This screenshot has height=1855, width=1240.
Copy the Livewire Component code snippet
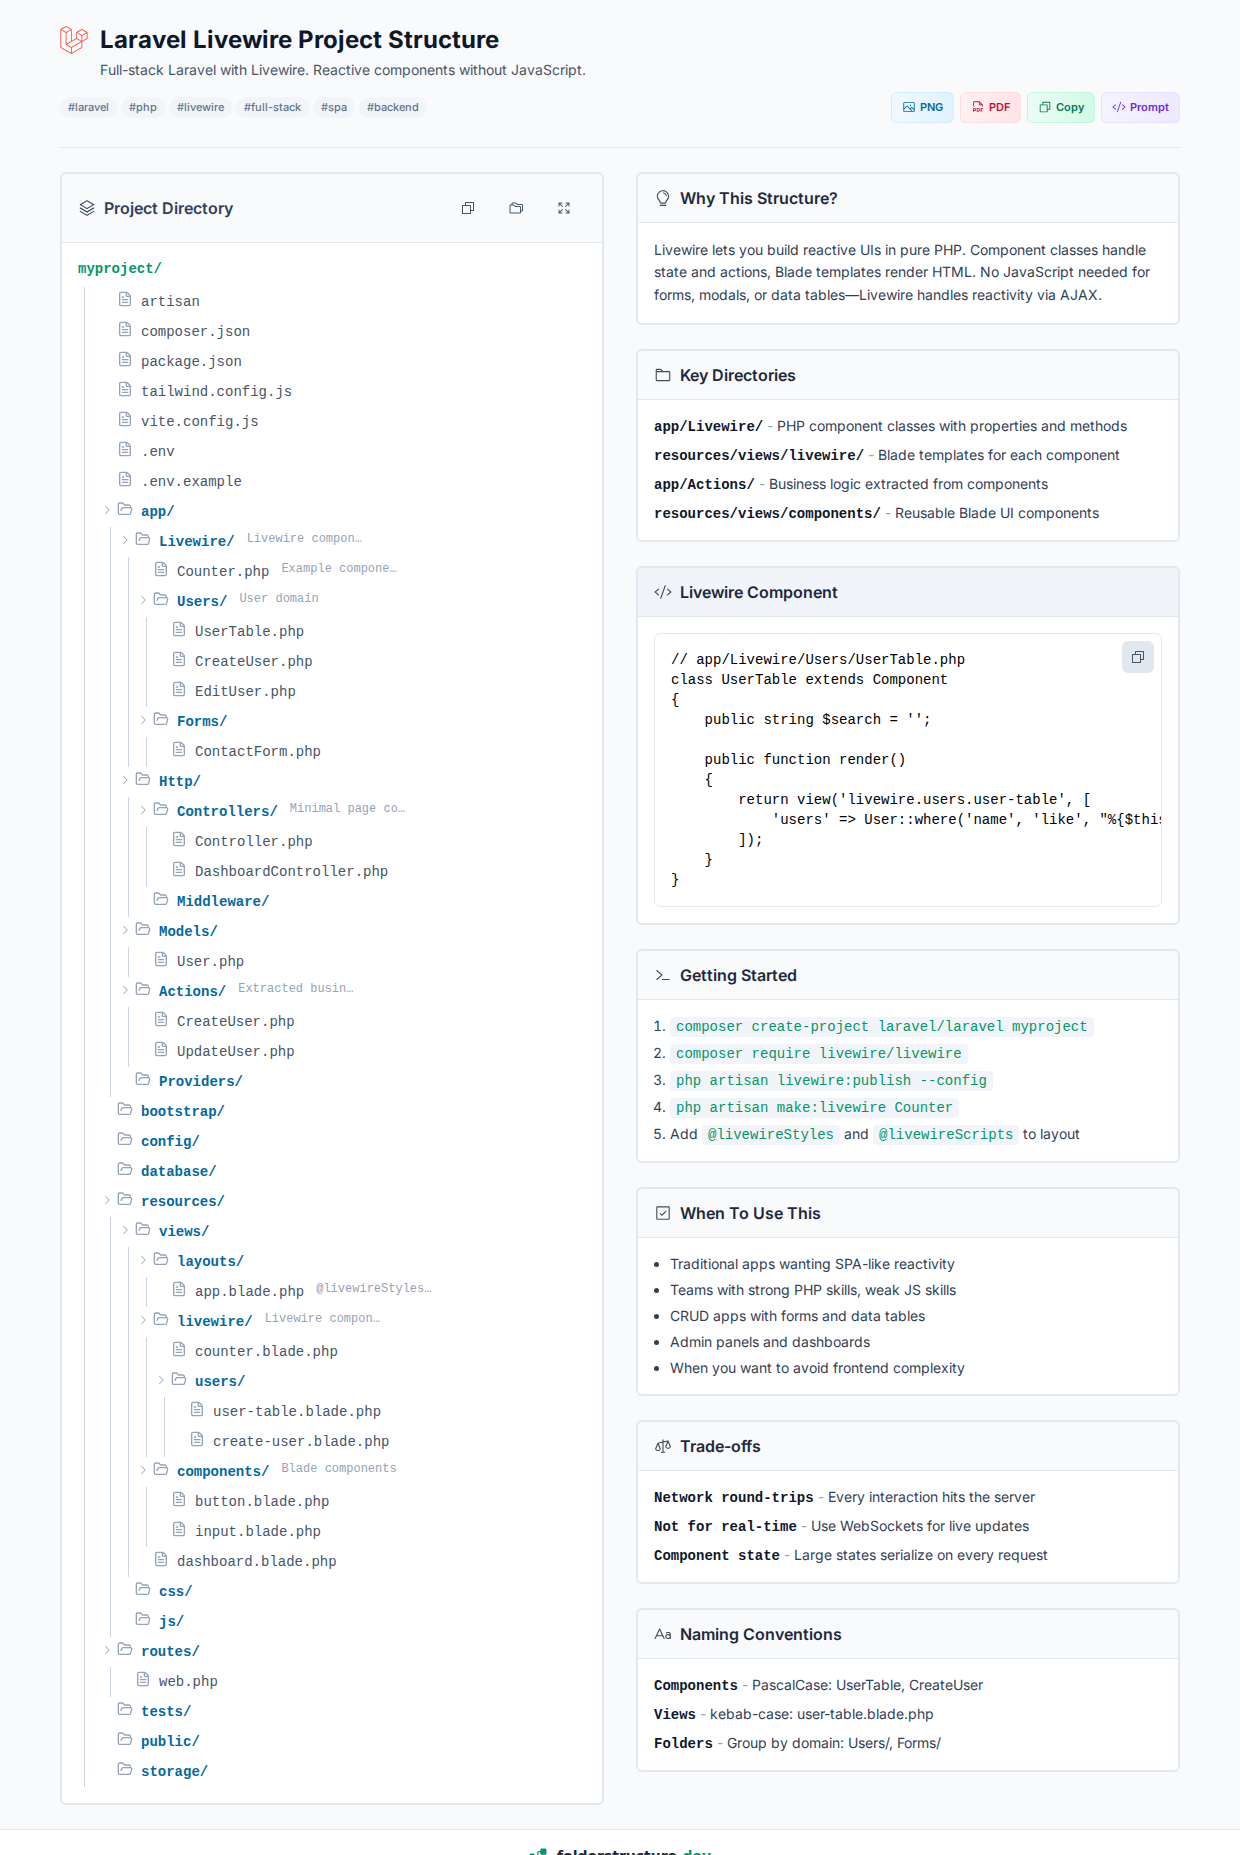point(1137,657)
